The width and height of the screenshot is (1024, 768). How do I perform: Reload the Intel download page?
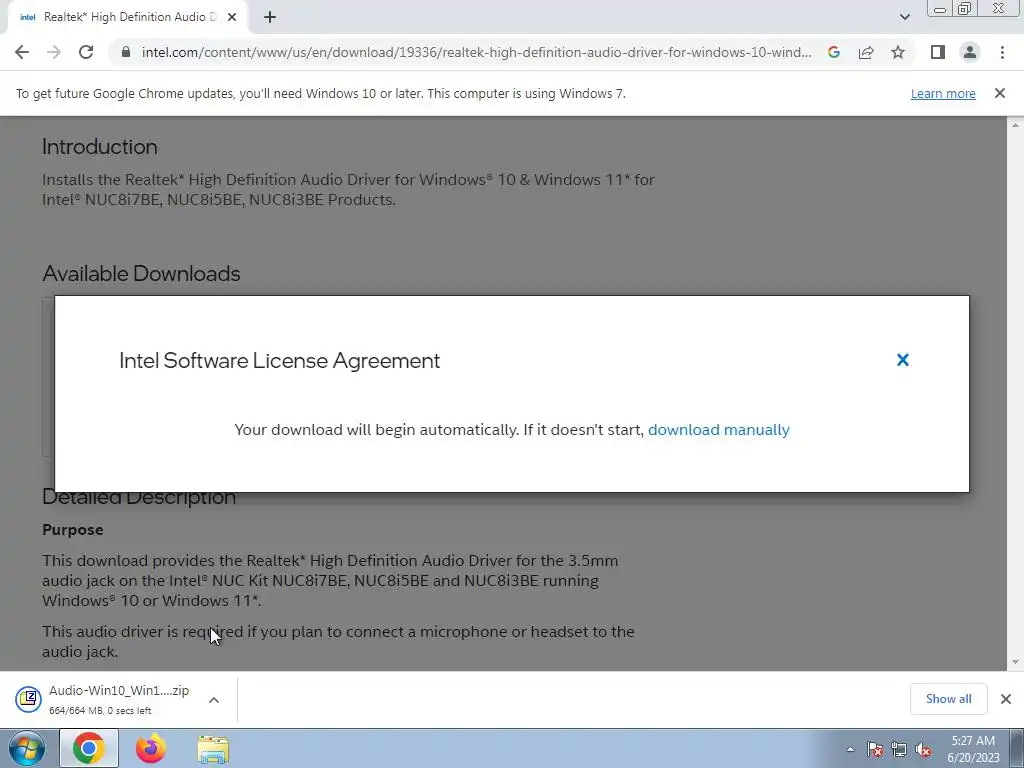[86, 52]
